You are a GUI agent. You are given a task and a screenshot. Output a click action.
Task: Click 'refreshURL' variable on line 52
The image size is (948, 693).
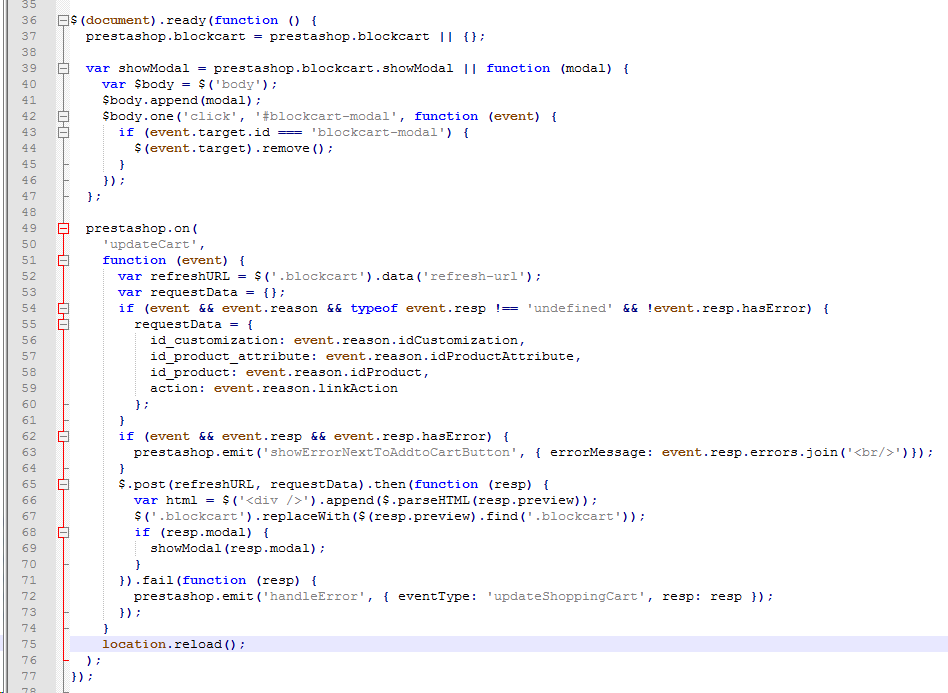tap(190, 276)
